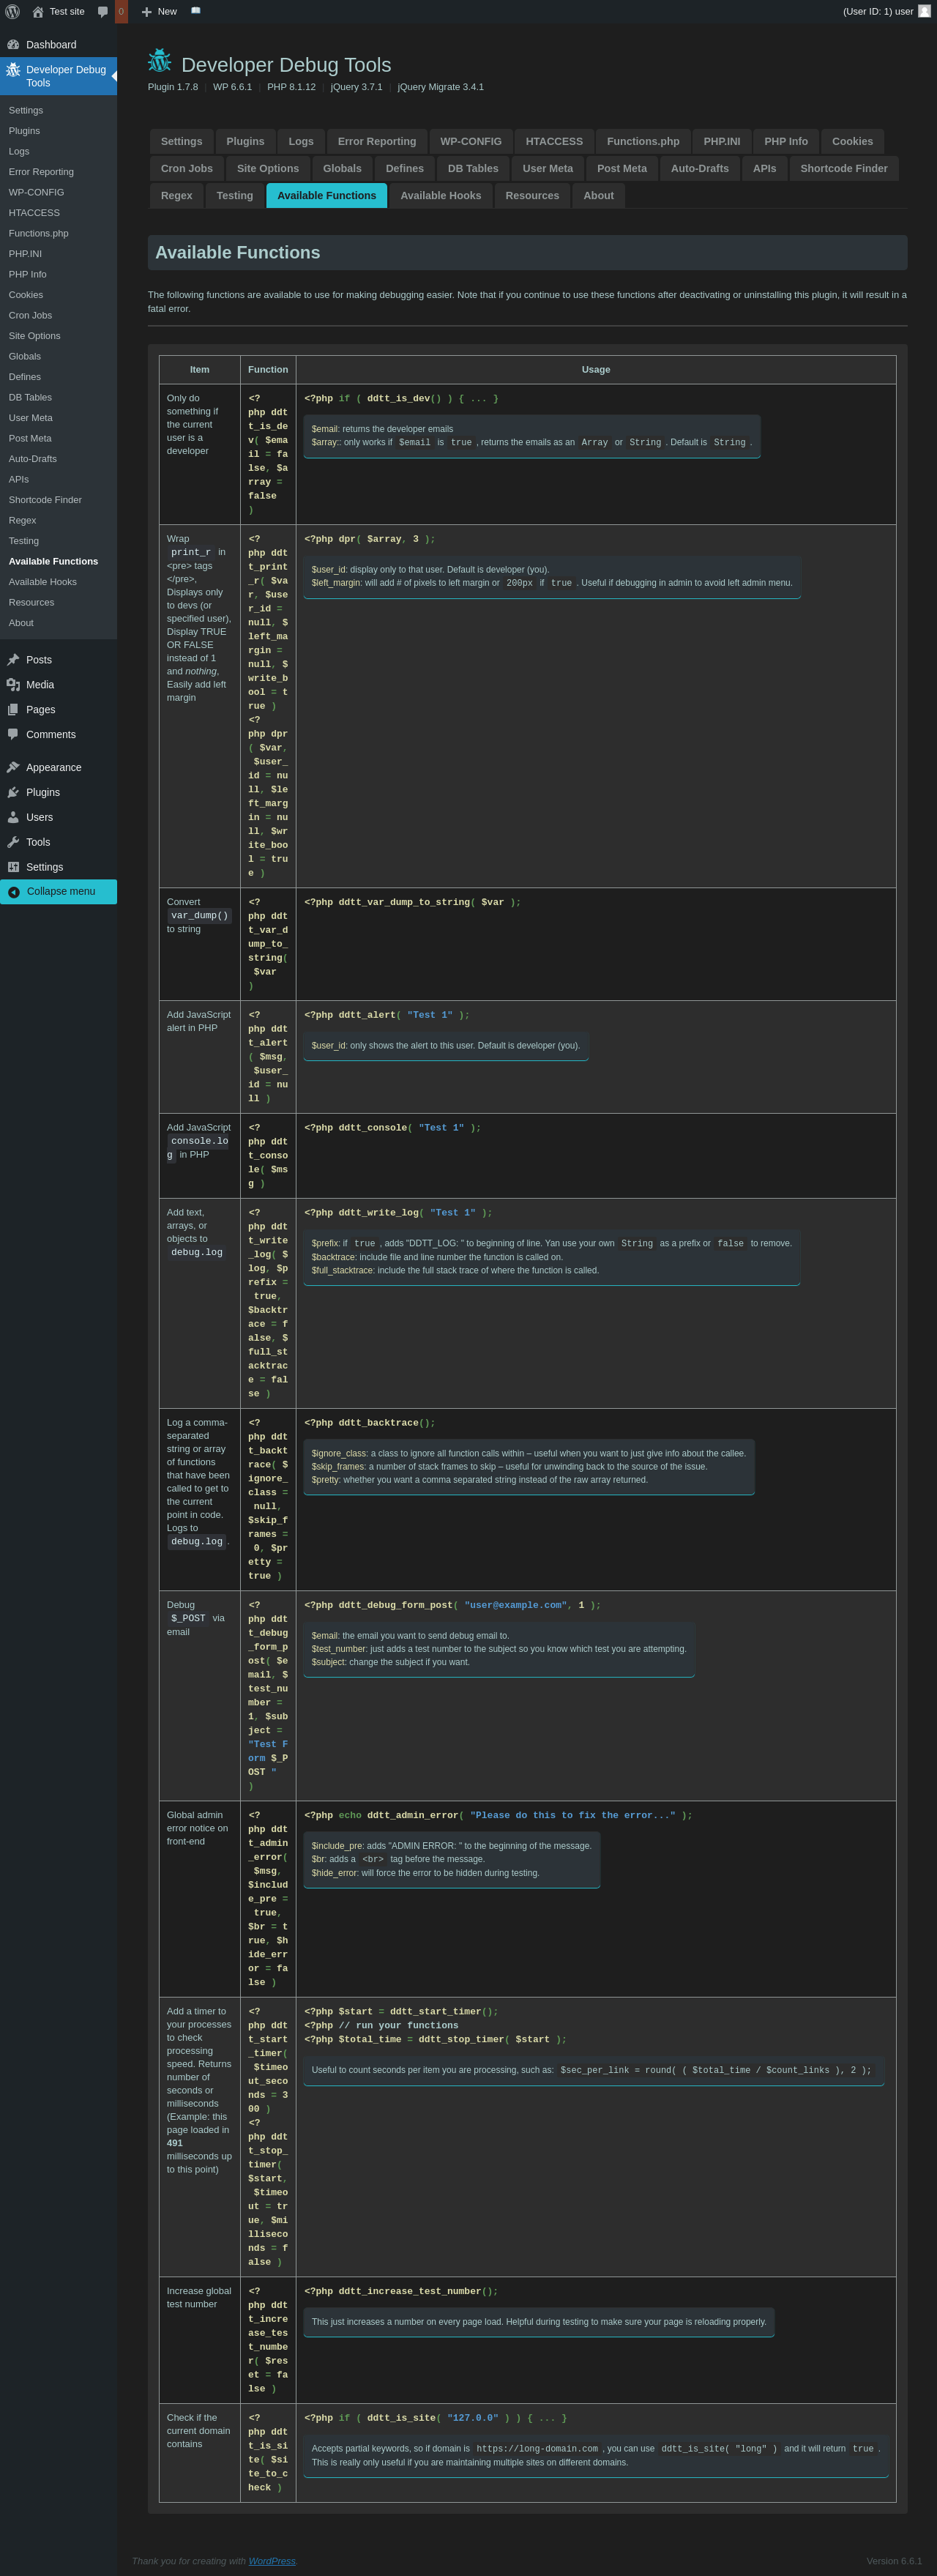Open Users section in sidebar
Image resolution: width=937 pixels, height=2576 pixels.
39,817
